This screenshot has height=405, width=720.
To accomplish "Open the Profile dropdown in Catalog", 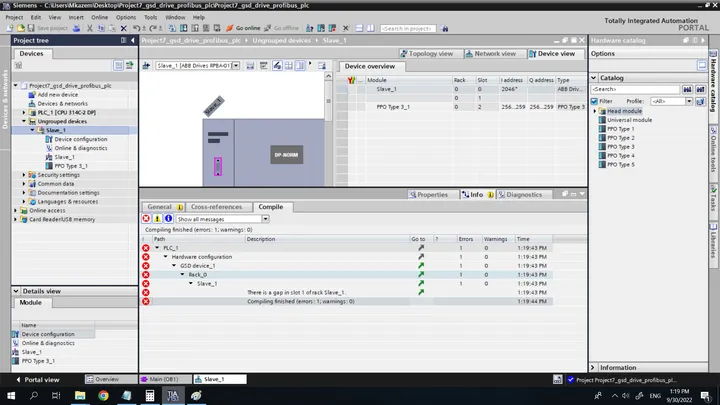I will (x=689, y=101).
